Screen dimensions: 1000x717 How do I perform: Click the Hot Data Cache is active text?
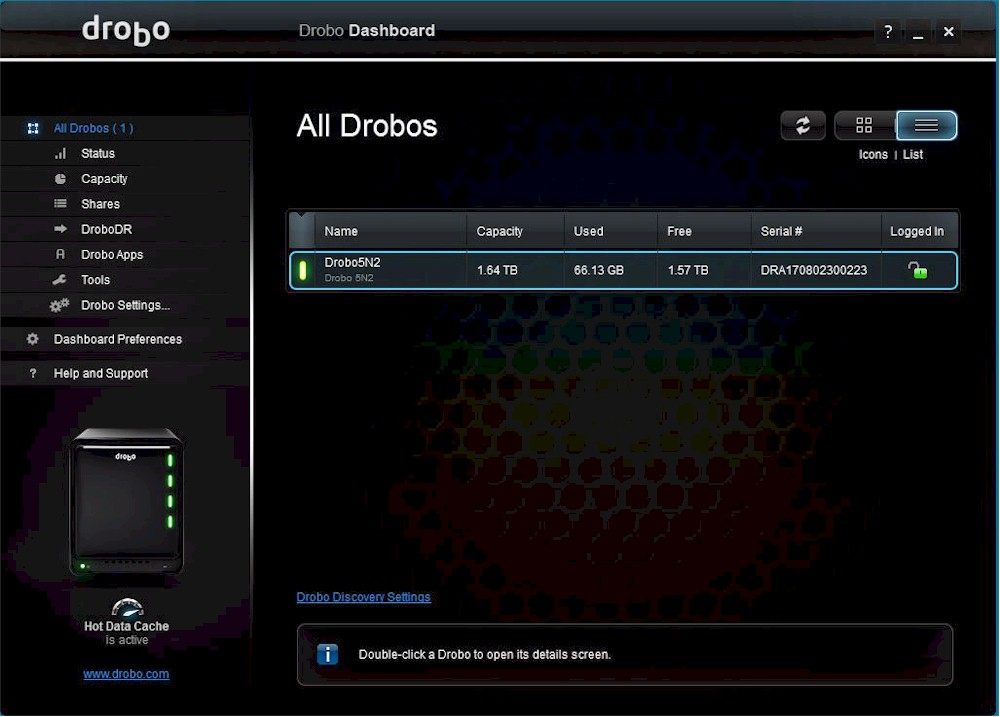point(126,633)
